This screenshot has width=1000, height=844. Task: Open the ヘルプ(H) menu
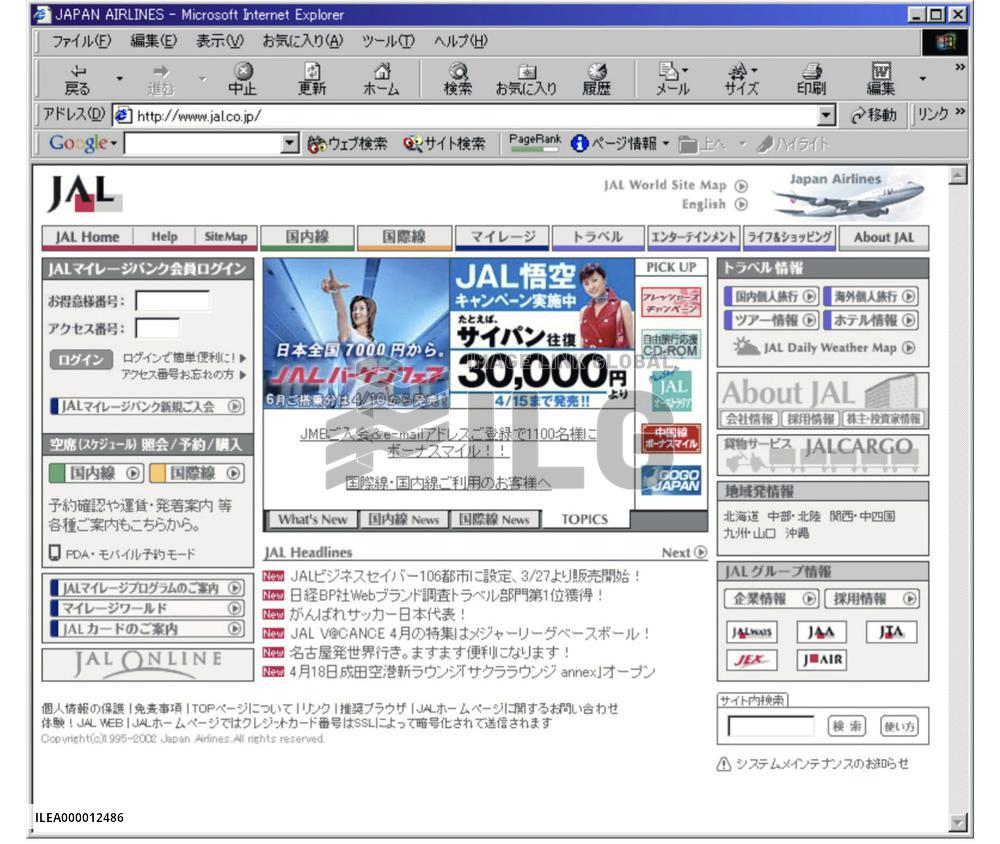pos(460,41)
